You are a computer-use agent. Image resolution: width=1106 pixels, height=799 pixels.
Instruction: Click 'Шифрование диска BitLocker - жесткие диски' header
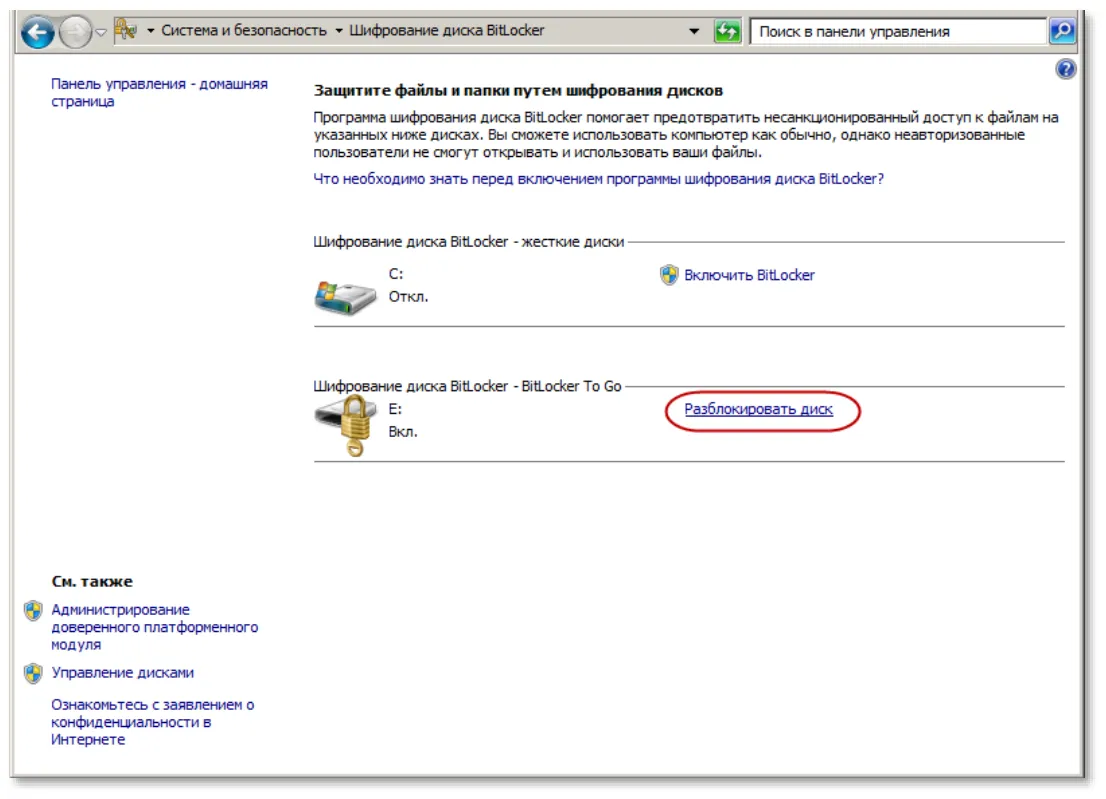[x=468, y=242]
